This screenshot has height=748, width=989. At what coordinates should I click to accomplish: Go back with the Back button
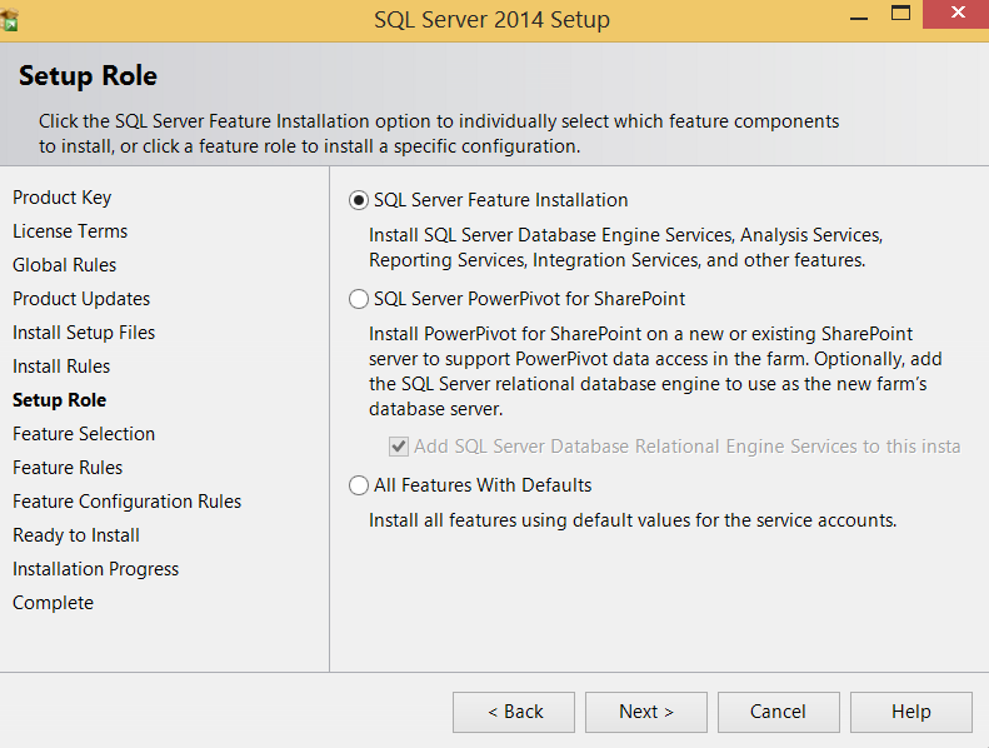tap(513, 712)
